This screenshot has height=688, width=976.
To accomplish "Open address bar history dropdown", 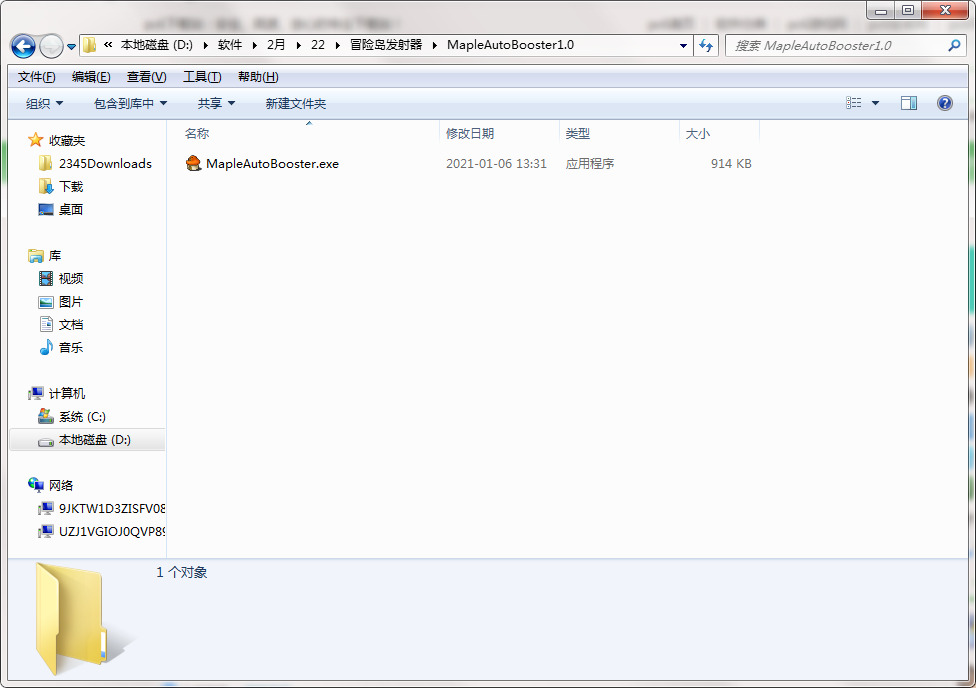I will click(683, 45).
